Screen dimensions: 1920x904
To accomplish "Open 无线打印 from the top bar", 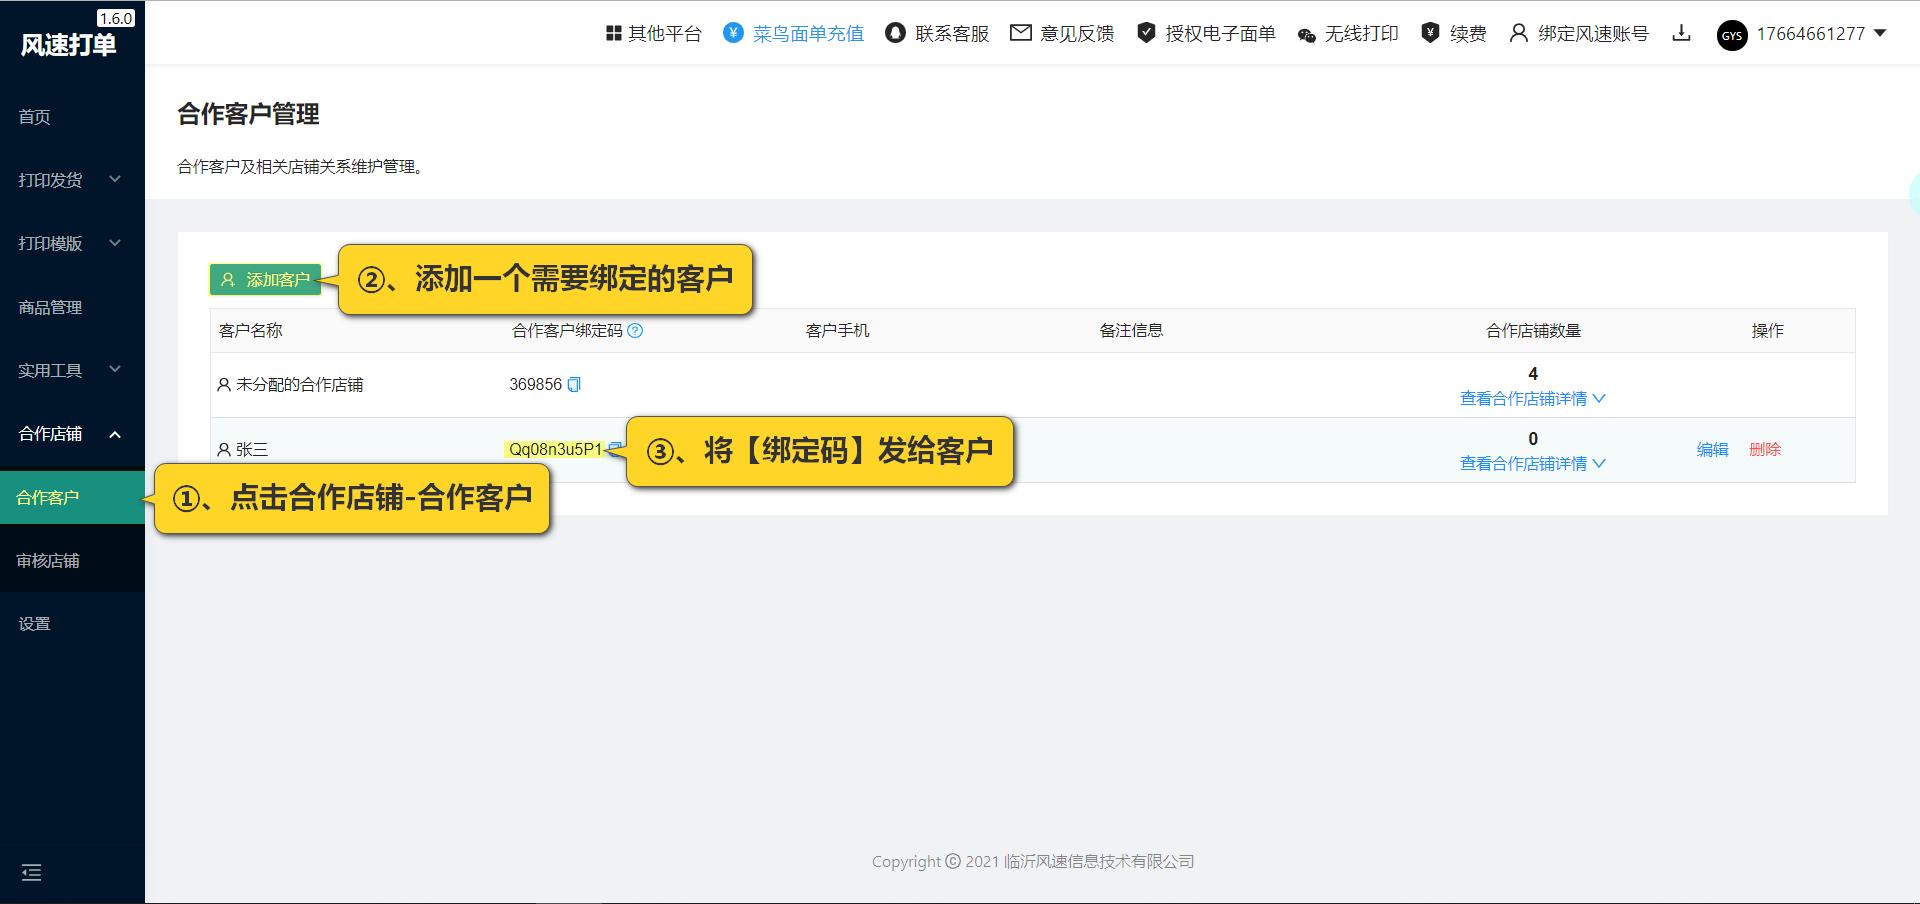I will click(1305, 35).
